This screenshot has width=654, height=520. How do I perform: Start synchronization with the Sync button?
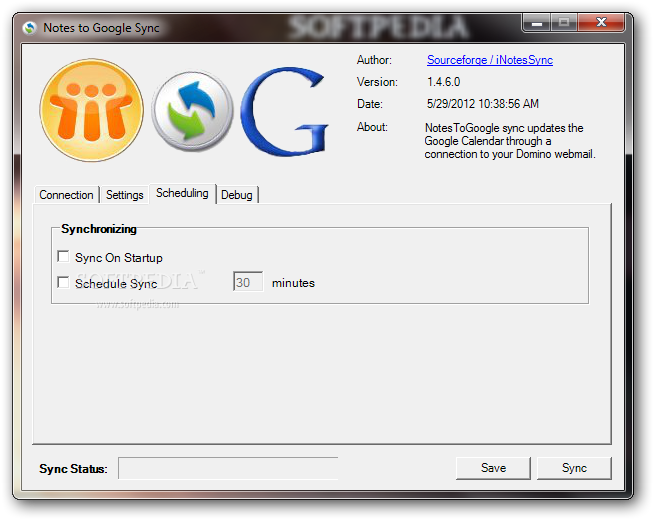(574, 468)
